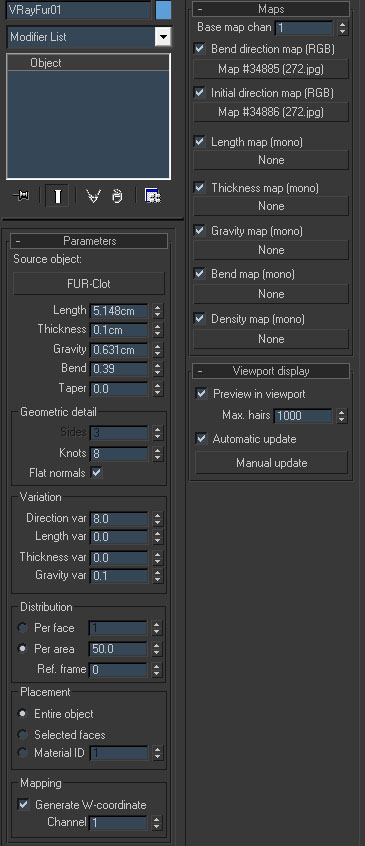
Task: Select the Per face radio button
Action: coord(22,628)
